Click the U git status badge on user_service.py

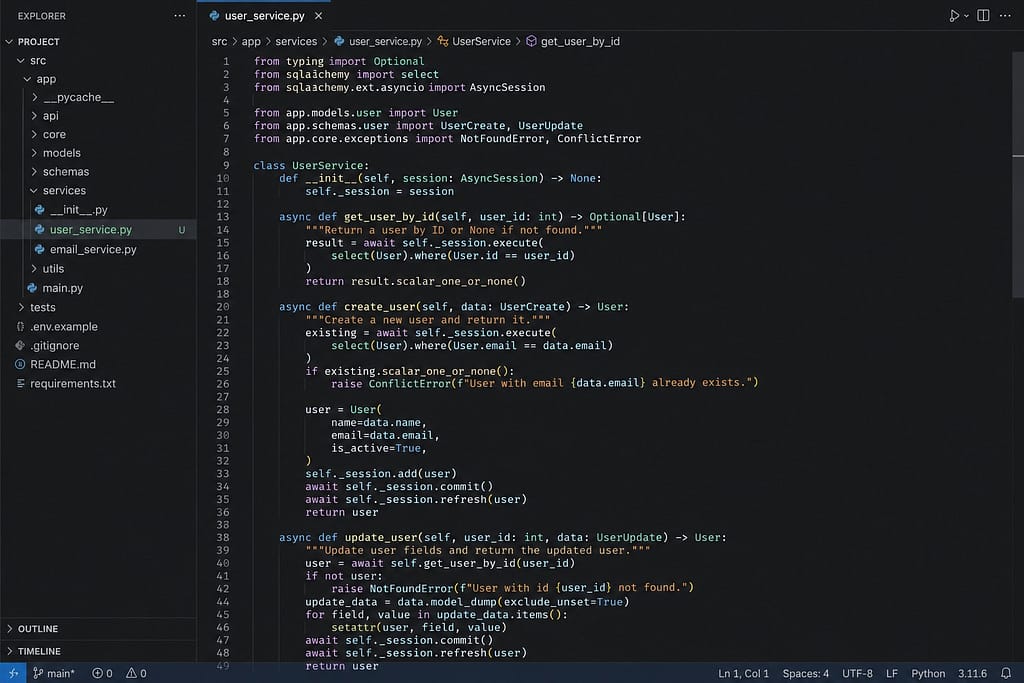[182, 230]
